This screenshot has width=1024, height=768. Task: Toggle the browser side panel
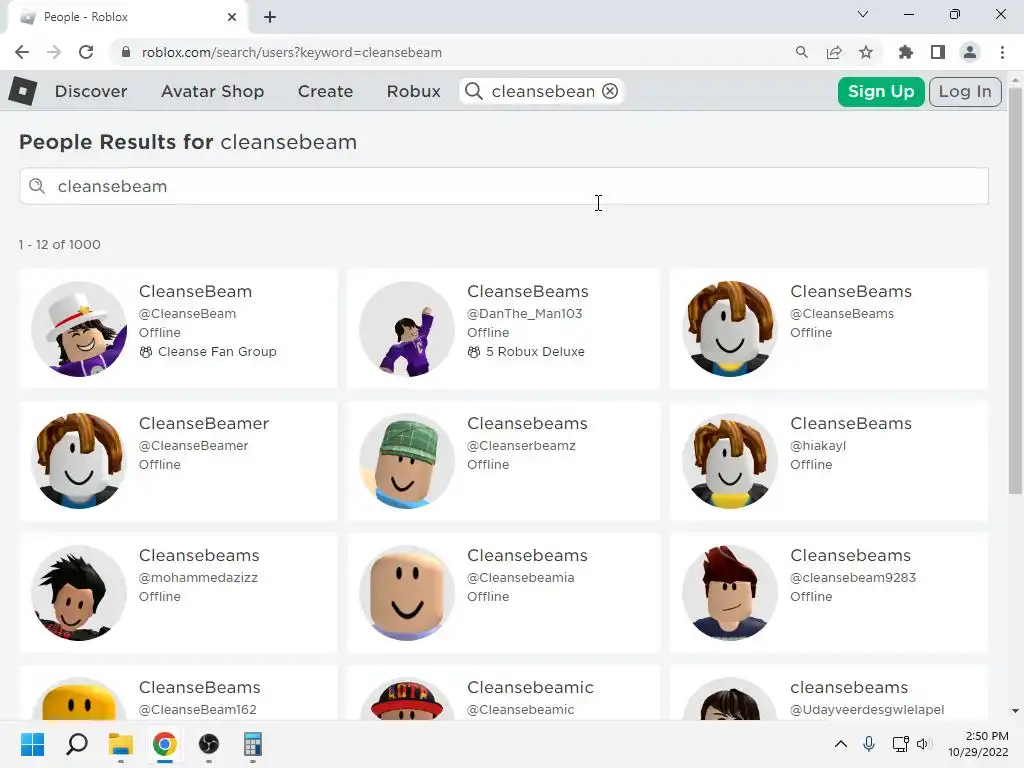point(938,52)
